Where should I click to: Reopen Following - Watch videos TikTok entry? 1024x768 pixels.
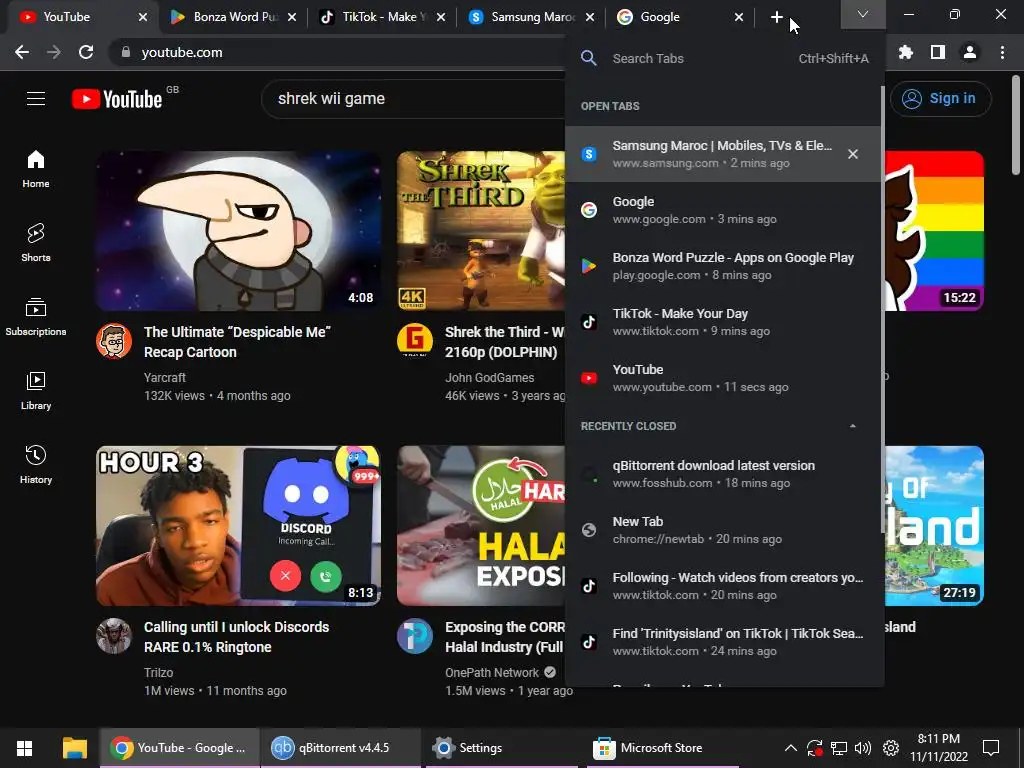723,586
